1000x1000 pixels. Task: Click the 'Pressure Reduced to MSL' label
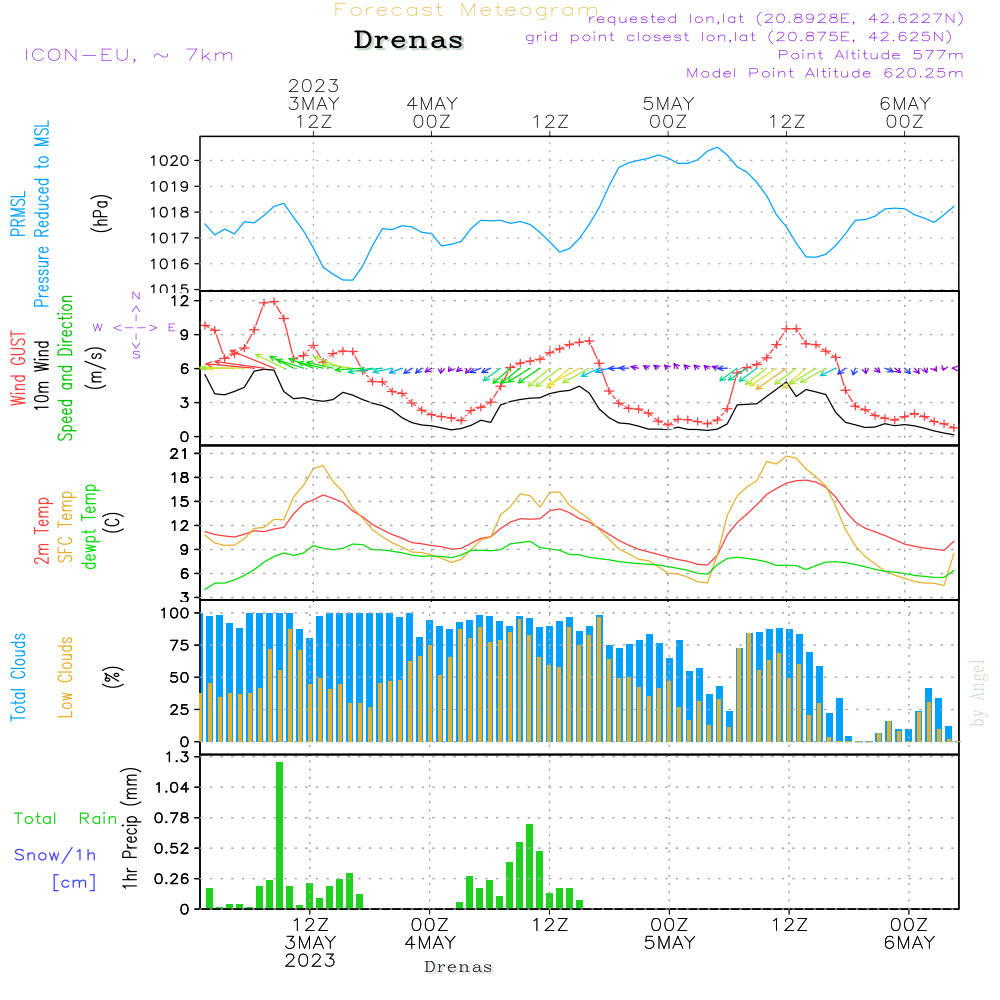41,214
